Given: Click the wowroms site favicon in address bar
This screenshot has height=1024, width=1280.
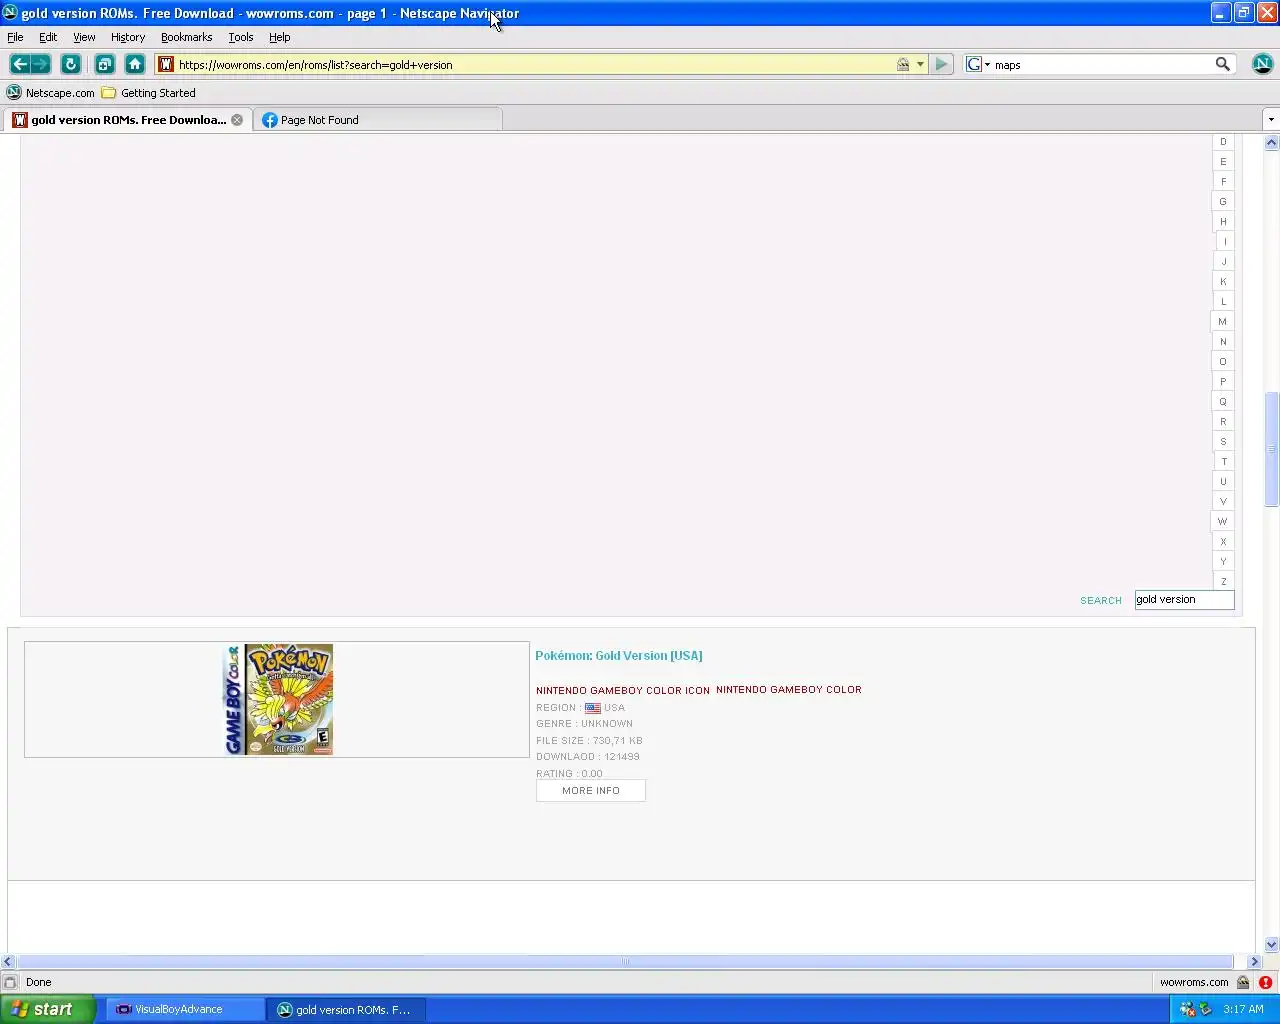Looking at the screenshot, I should [167, 64].
